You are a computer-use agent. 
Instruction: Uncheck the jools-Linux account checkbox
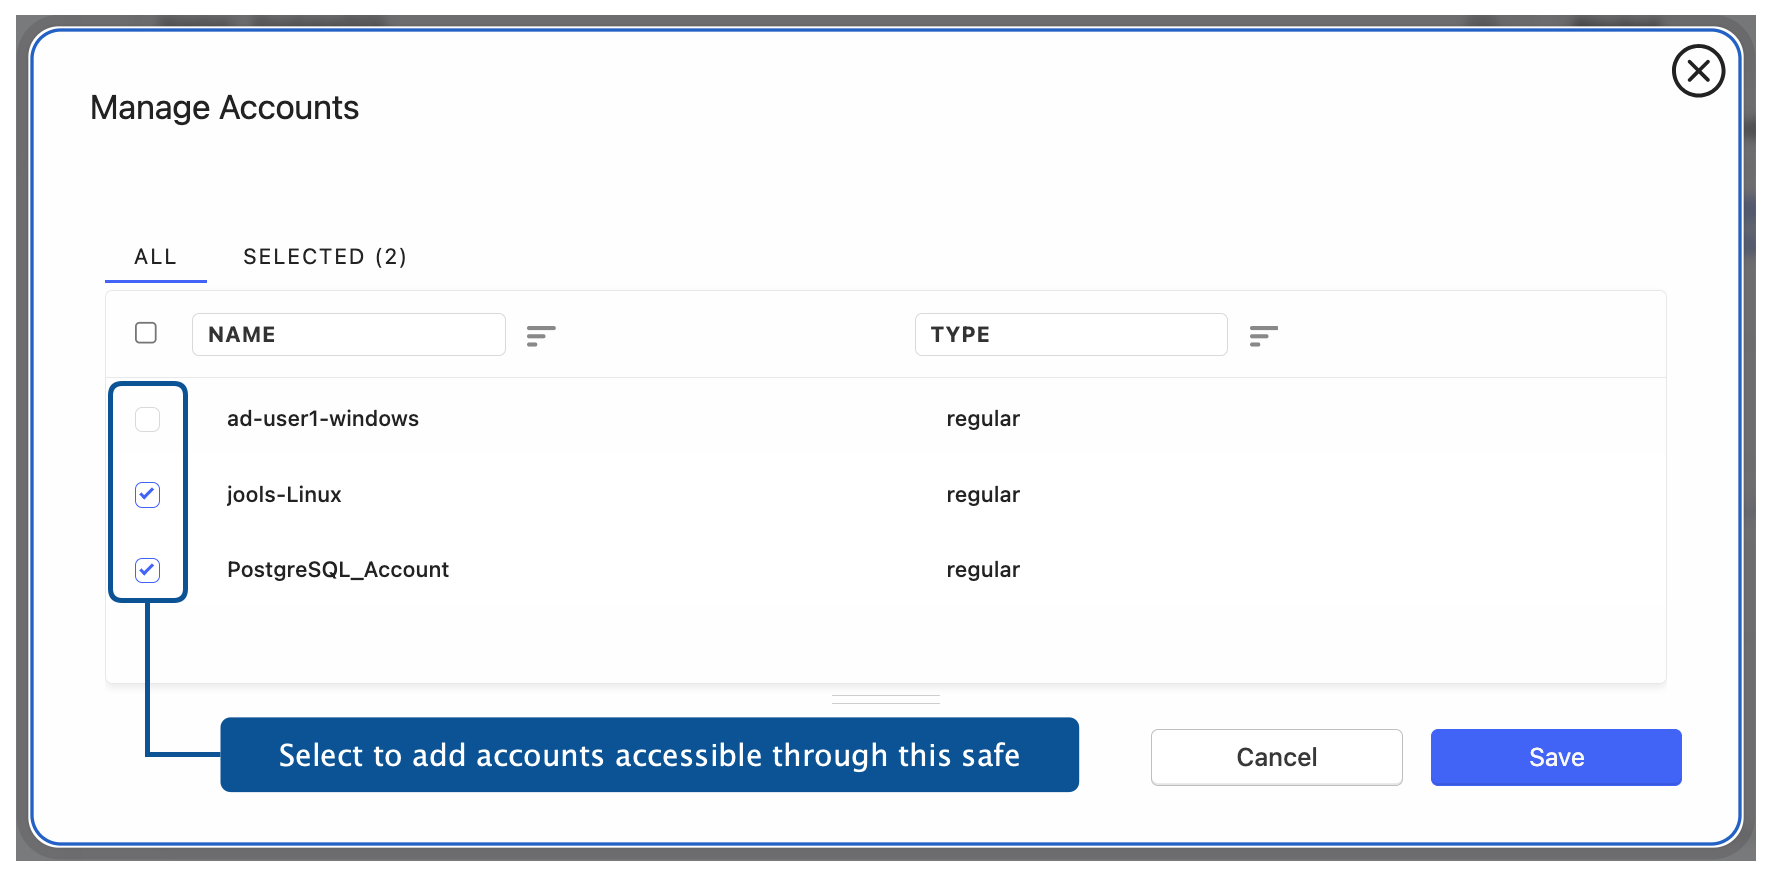coord(147,494)
